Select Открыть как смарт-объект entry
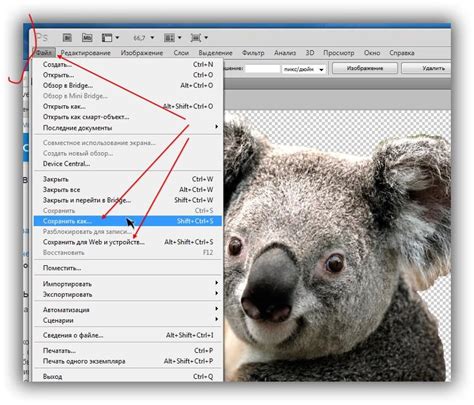474x405 pixels. [128, 117]
